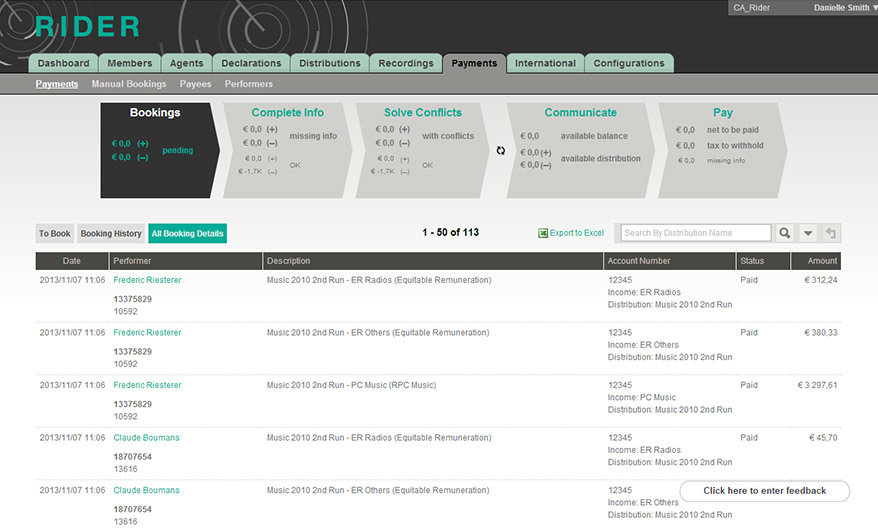The width and height of the screenshot is (878, 530).
Task: Click the magnifier search icon
Action: click(x=785, y=233)
